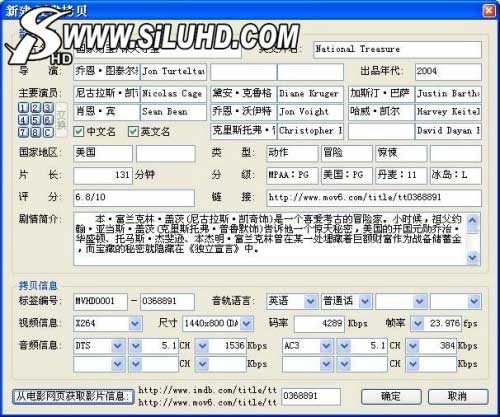Expand the X264 video codec dropdown

tap(135, 323)
